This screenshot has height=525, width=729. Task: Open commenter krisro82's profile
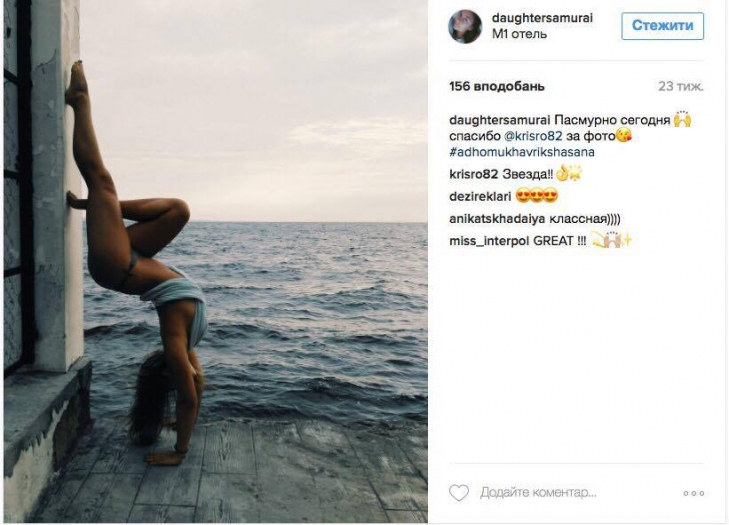473,174
